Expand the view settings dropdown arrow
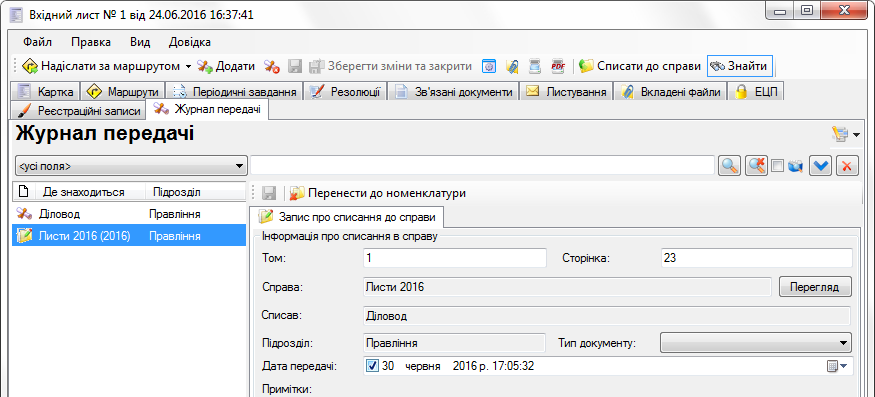The height and width of the screenshot is (397, 875). point(856,135)
